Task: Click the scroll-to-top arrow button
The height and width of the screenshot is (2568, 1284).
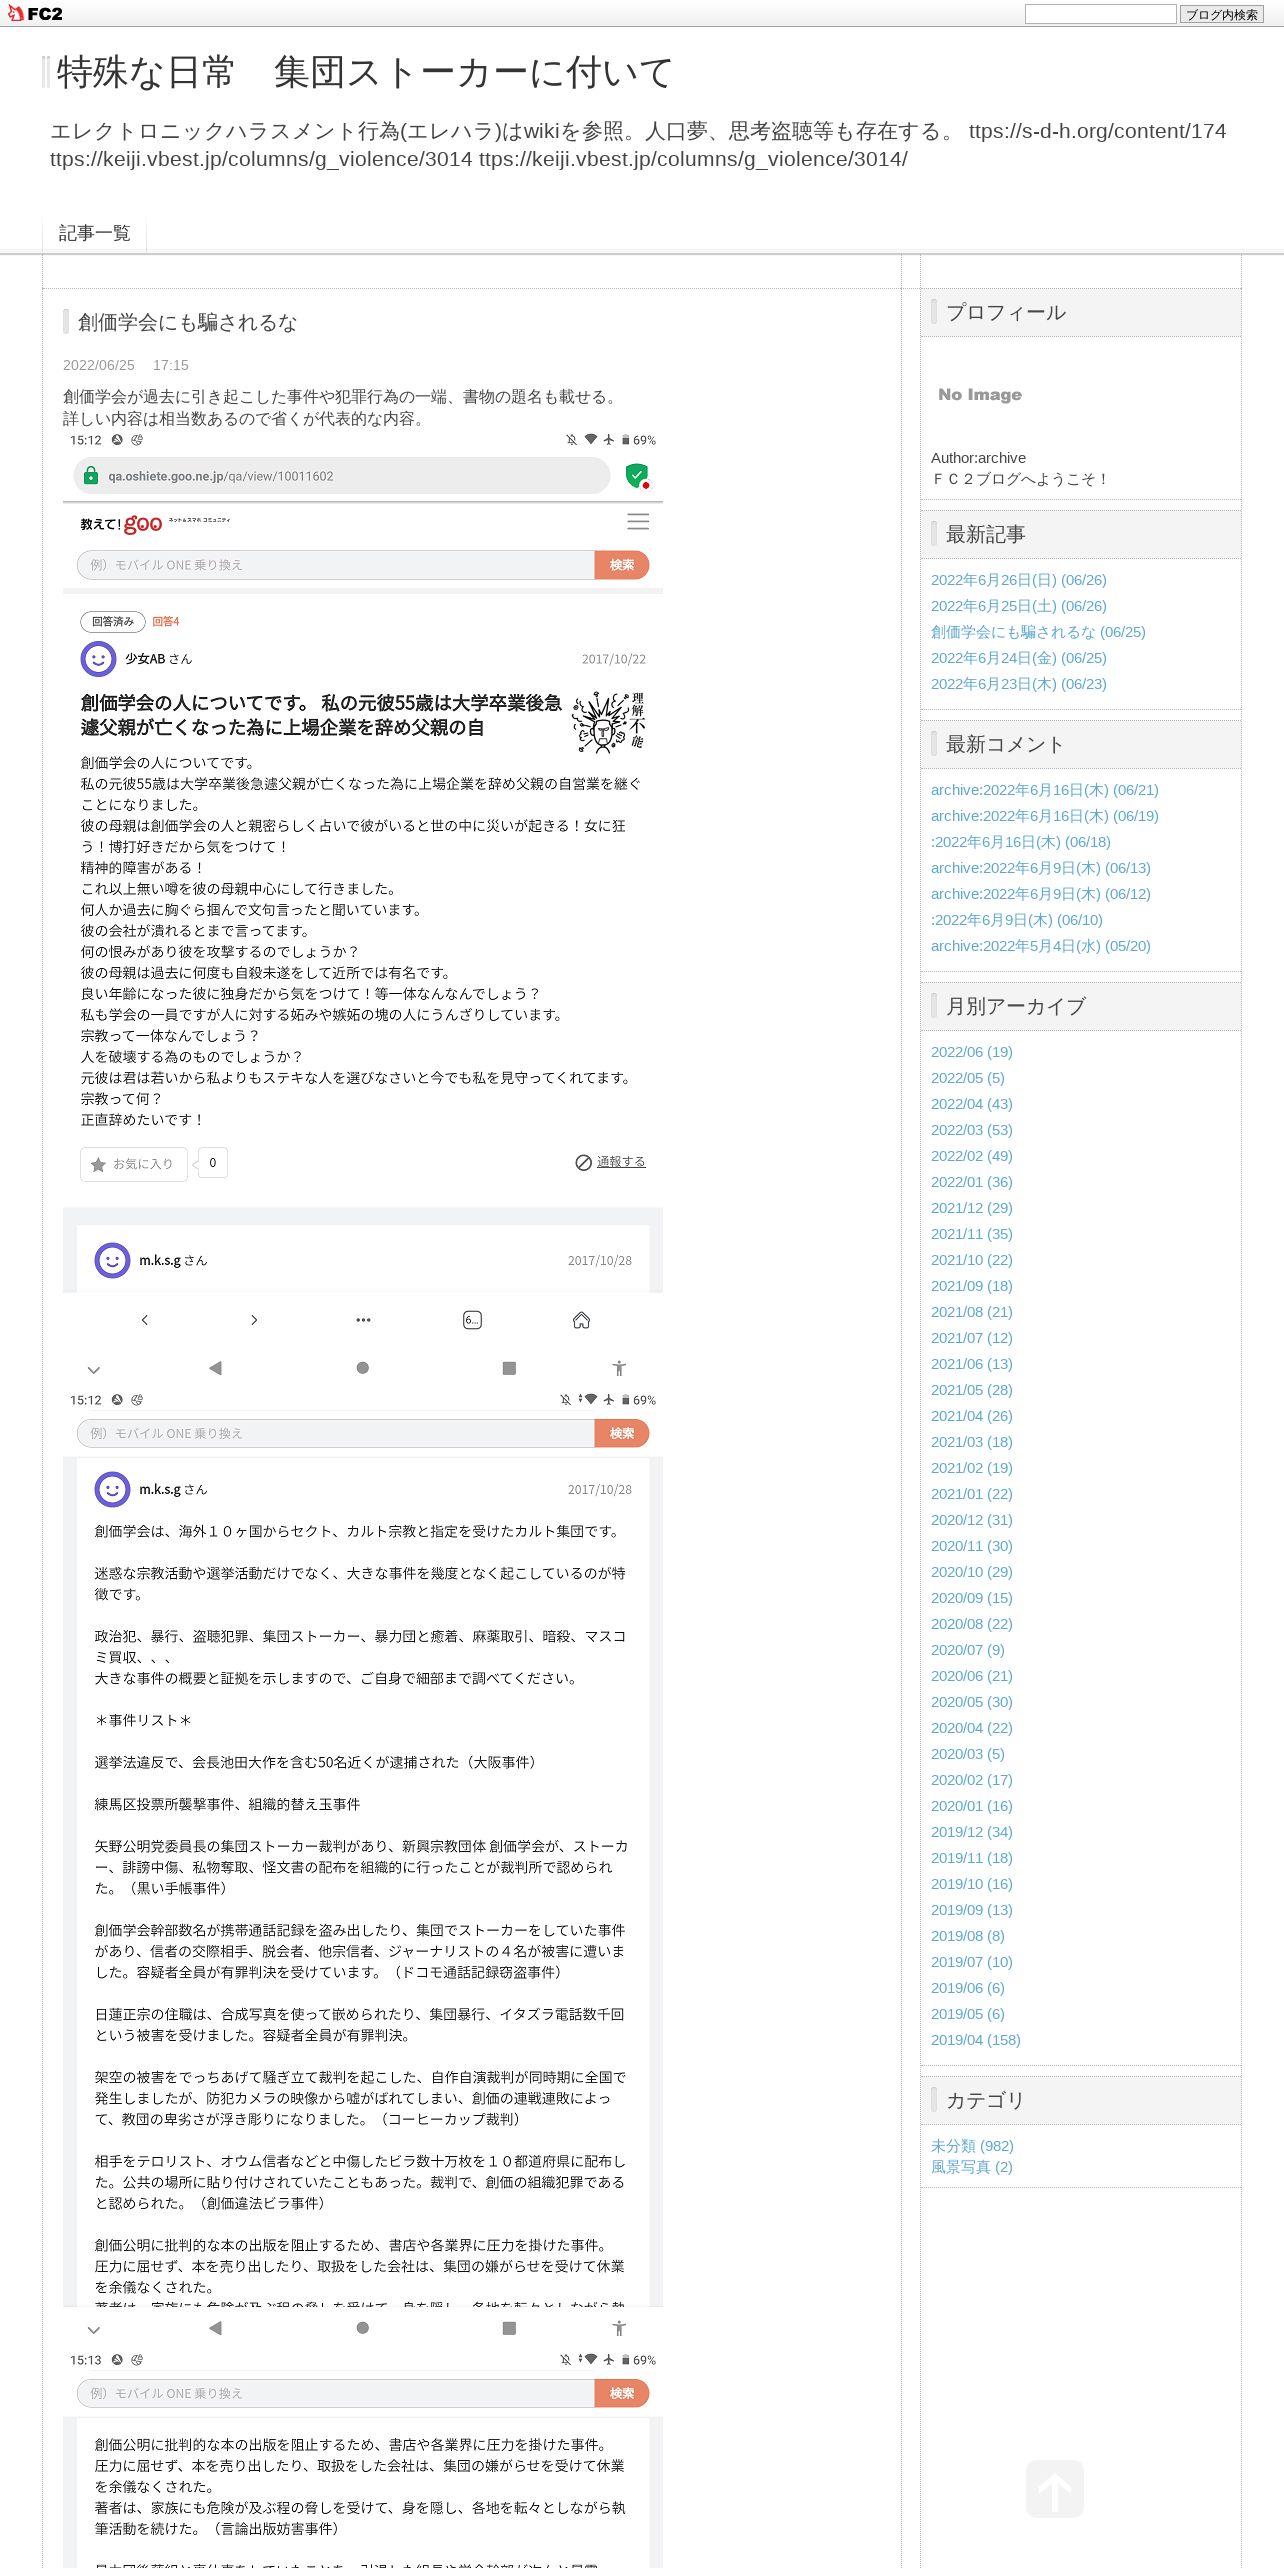Action: click(1055, 2489)
